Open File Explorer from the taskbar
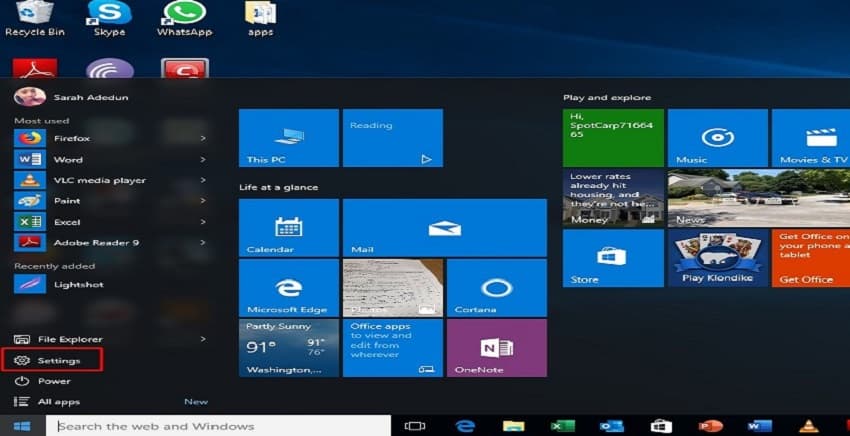850x436 pixels. [513, 426]
